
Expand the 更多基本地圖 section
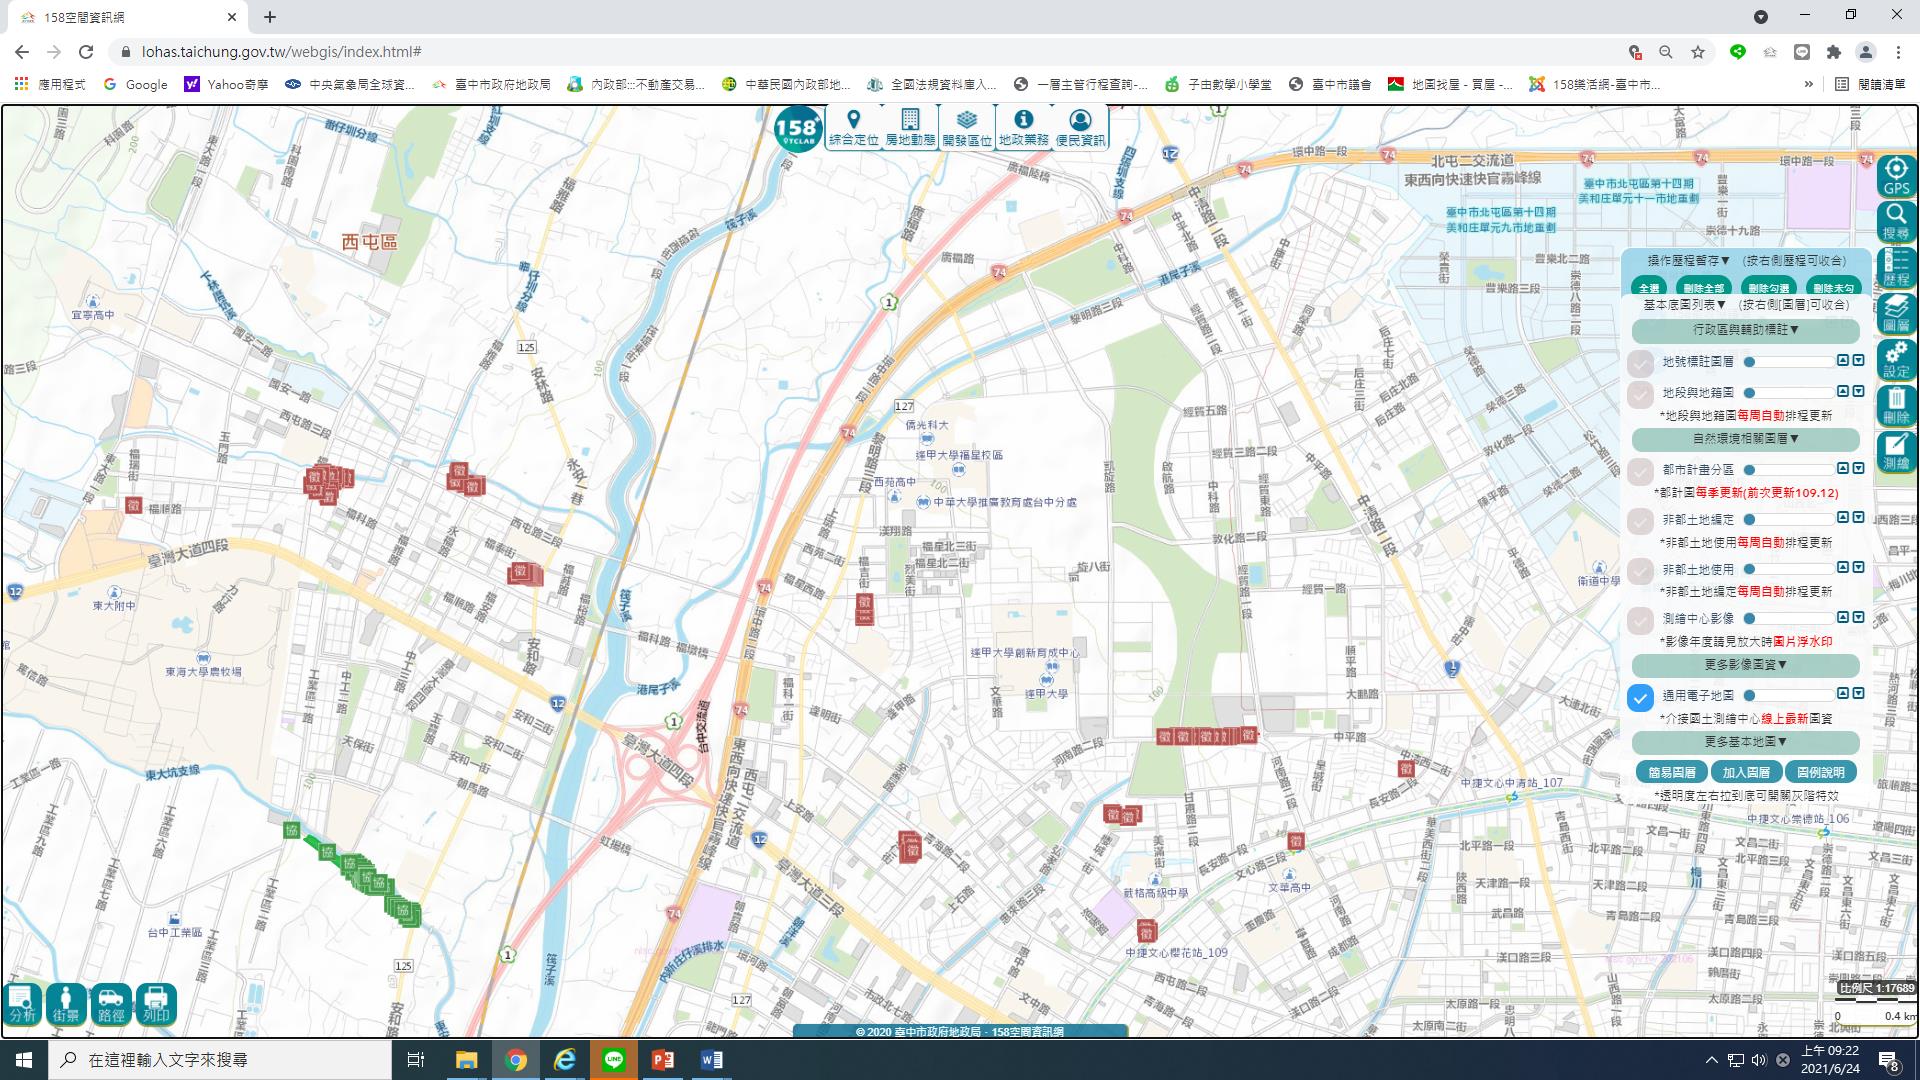[1745, 742]
